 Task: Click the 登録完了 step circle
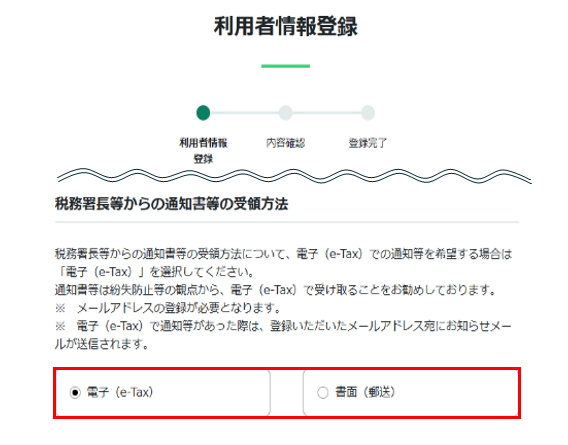[x=368, y=113]
